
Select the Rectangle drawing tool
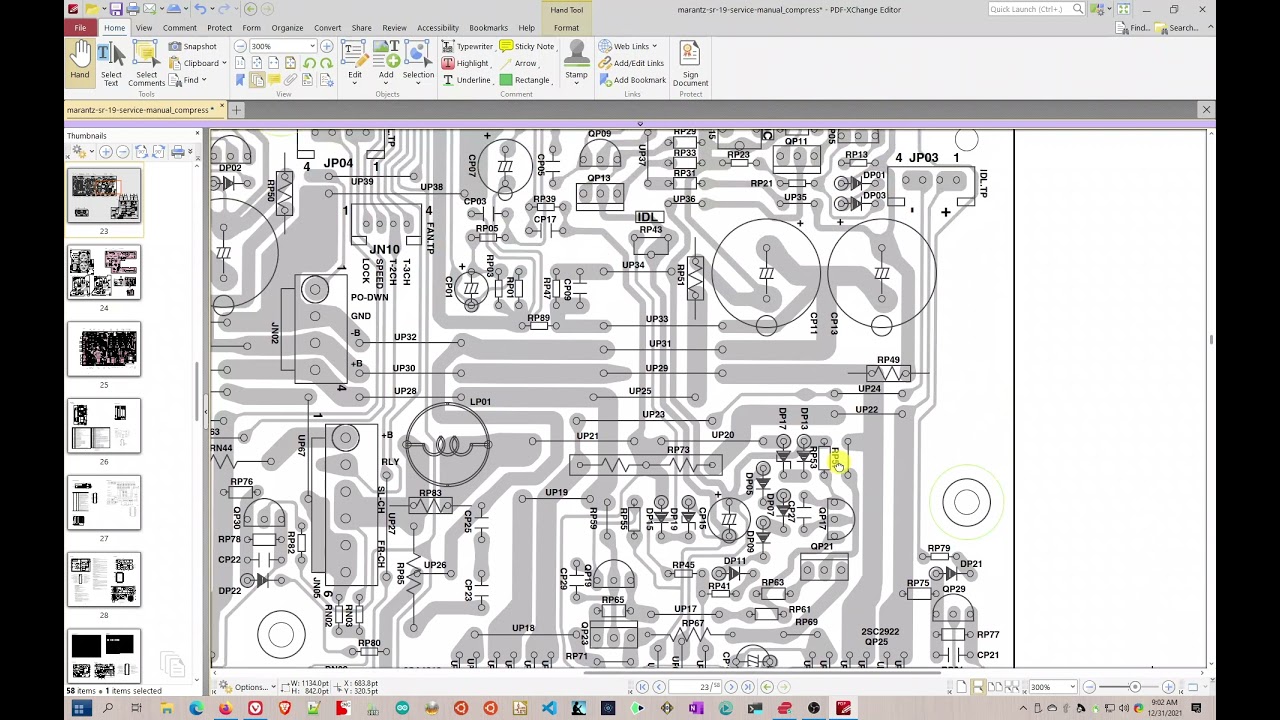(x=525, y=80)
